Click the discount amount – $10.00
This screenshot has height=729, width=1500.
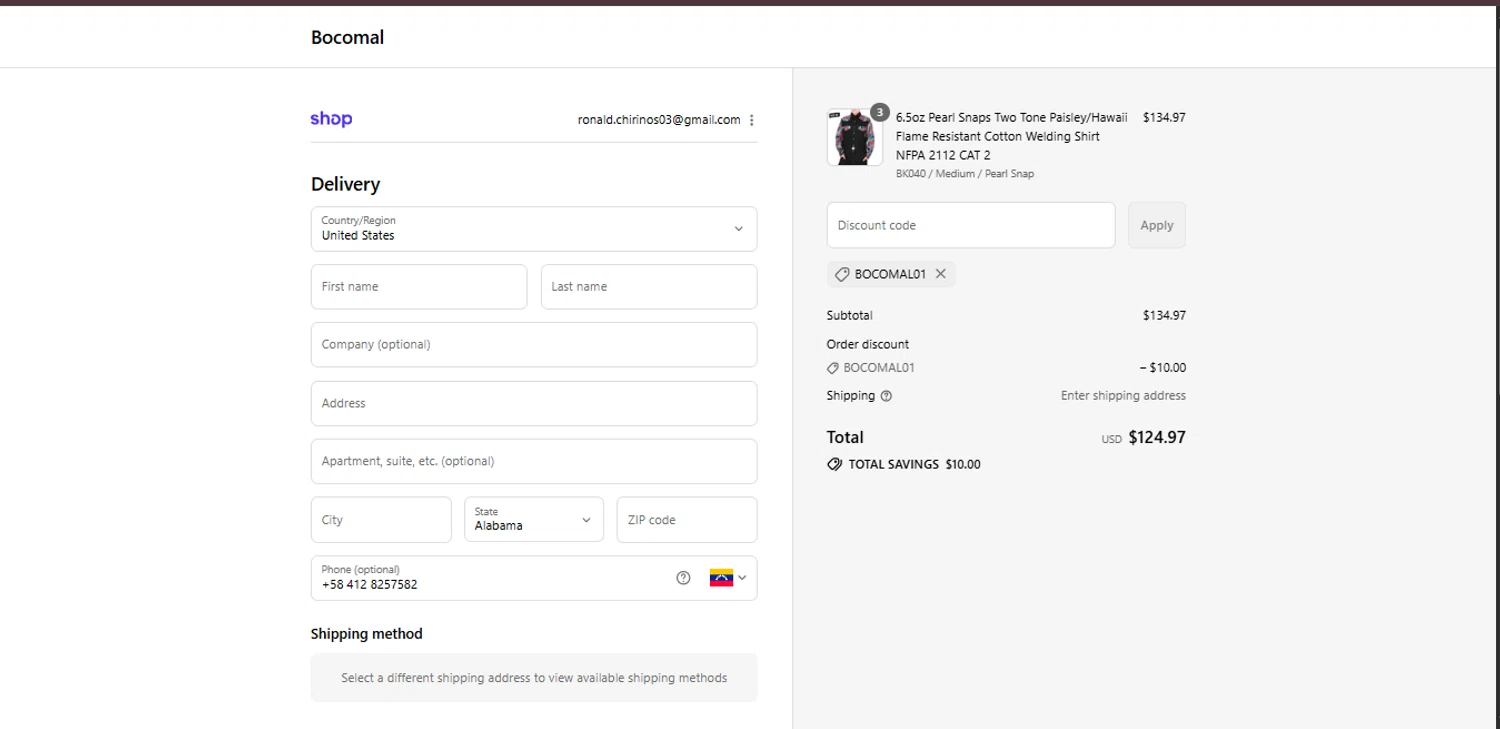(x=1162, y=368)
